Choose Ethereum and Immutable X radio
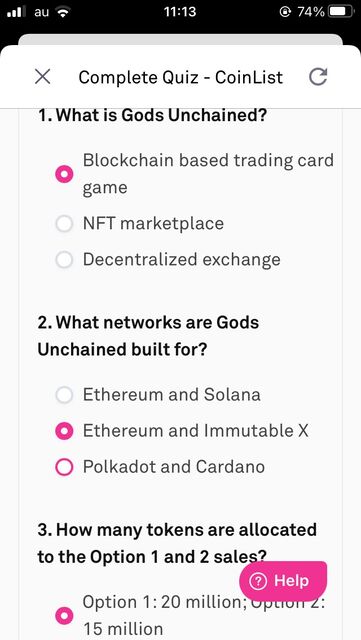The width and height of the screenshot is (361, 640). (64, 431)
